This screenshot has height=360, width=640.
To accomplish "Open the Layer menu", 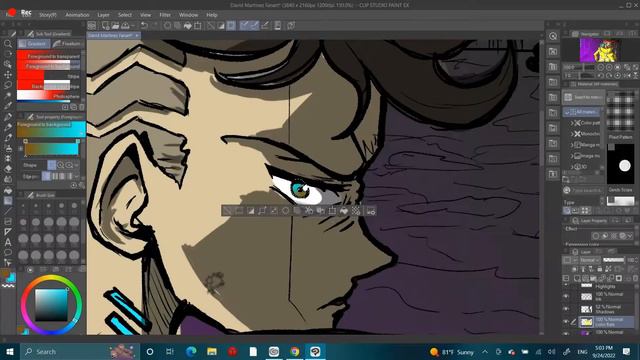I will click(x=103, y=15).
